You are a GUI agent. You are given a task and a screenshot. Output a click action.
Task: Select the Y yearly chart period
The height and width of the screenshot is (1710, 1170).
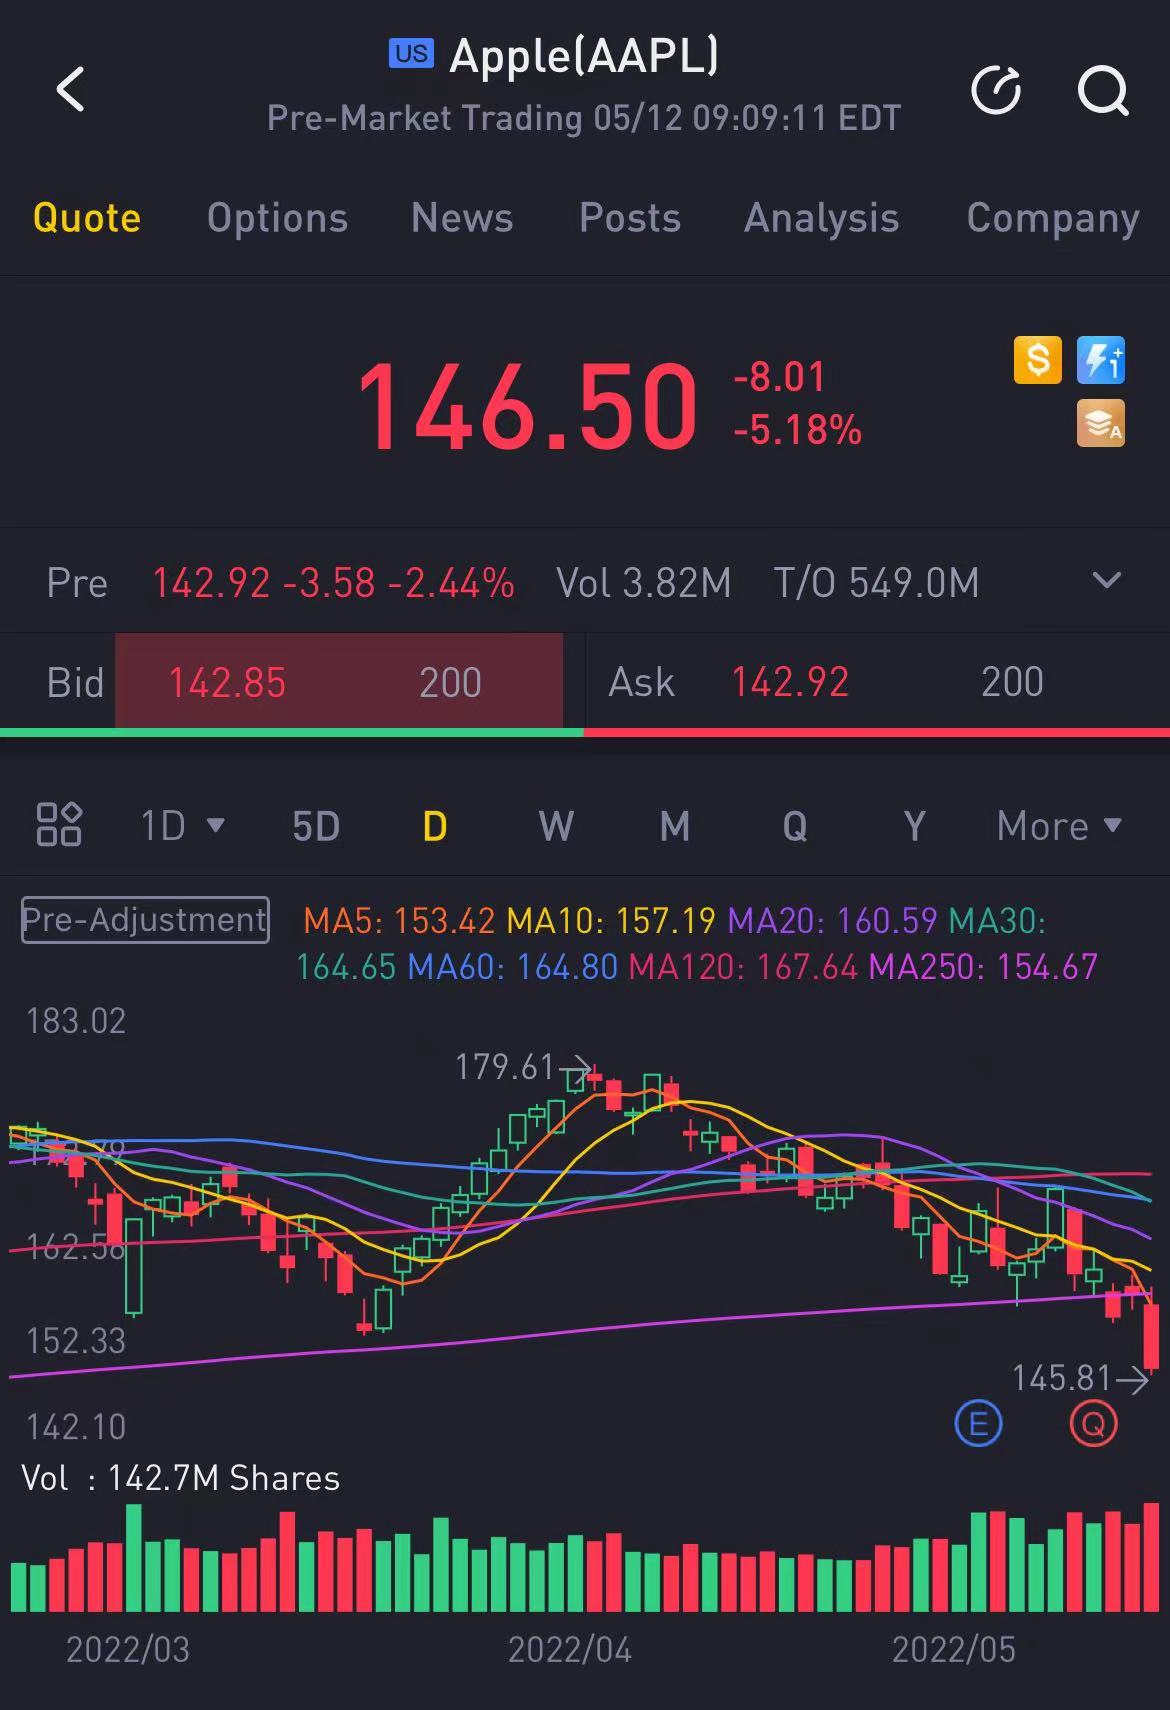[x=914, y=826]
